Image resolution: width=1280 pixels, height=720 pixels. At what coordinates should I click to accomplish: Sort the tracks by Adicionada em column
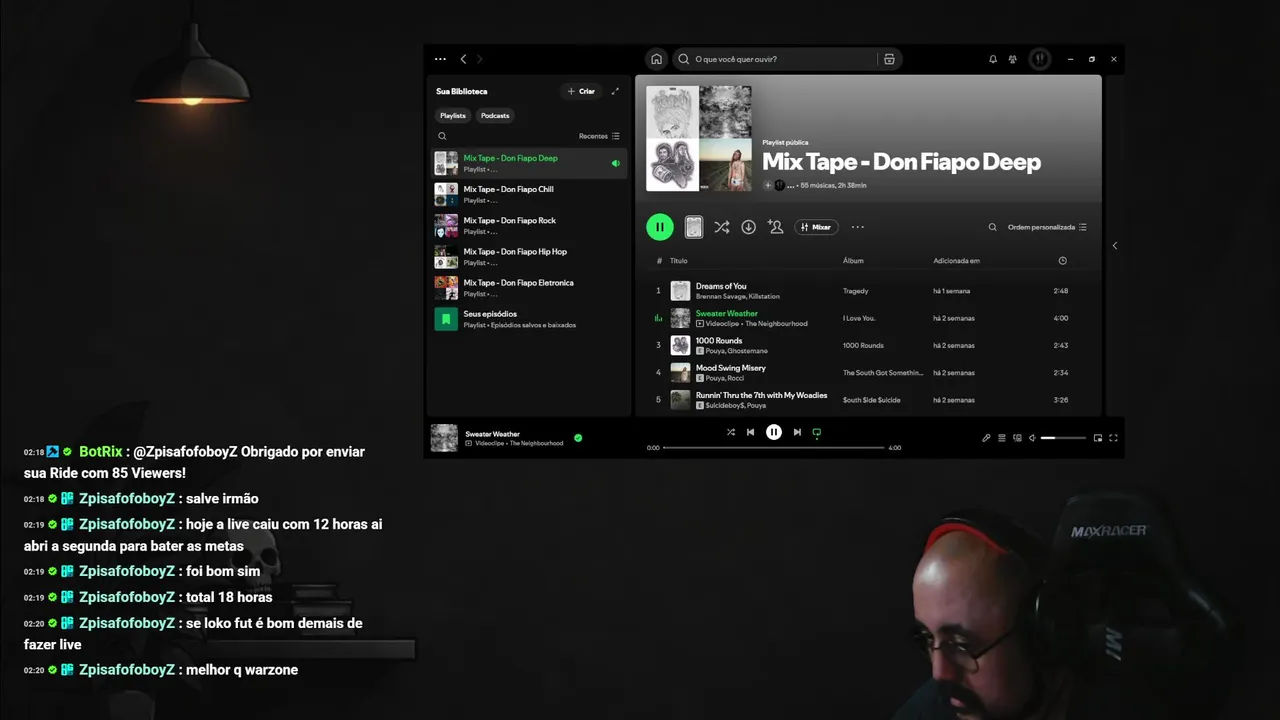tap(956, 261)
